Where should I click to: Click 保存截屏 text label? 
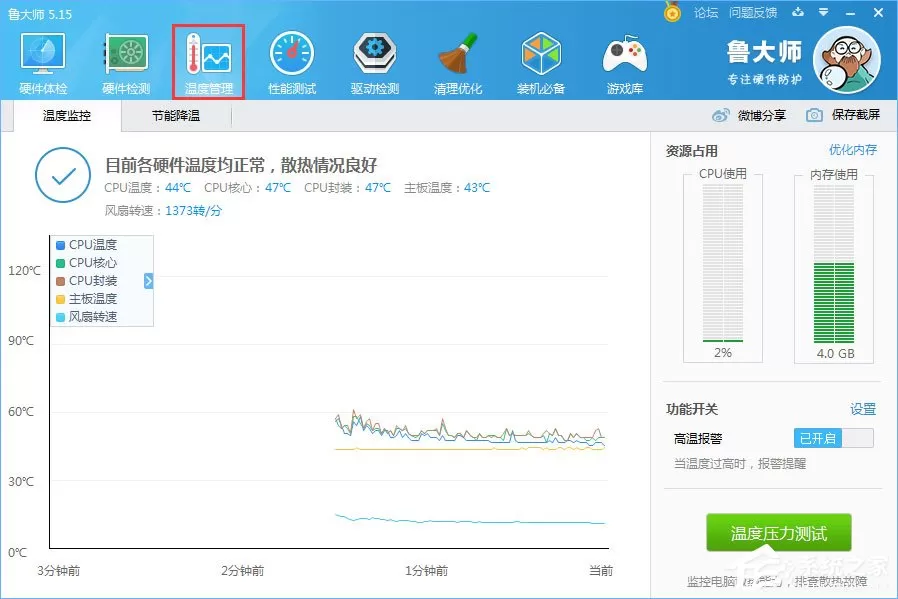[x=856, y=115]
